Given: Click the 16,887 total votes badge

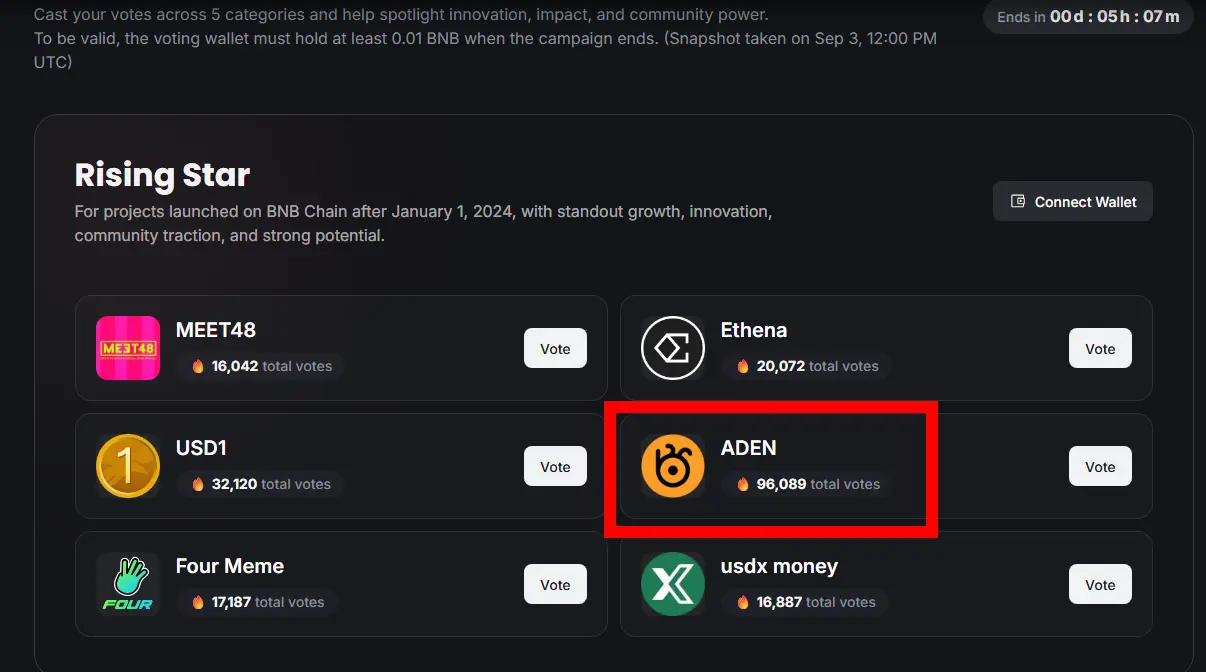Looking at the screenshot, I should (x=805, y=602).
